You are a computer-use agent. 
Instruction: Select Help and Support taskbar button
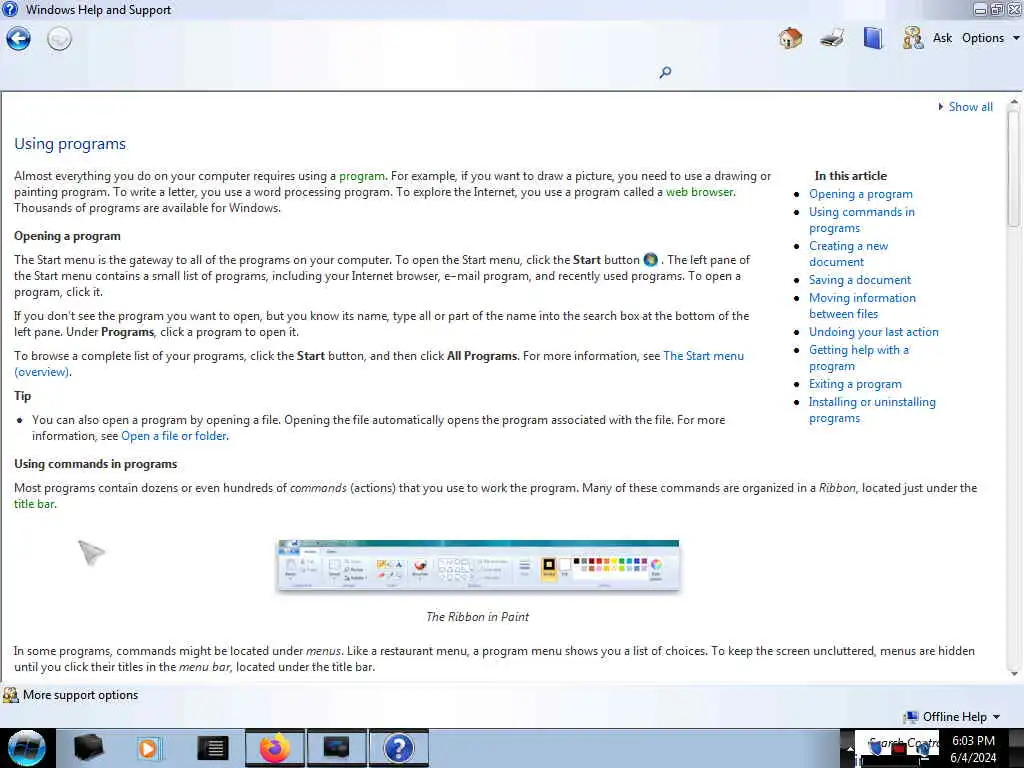(x=399, y=748)
